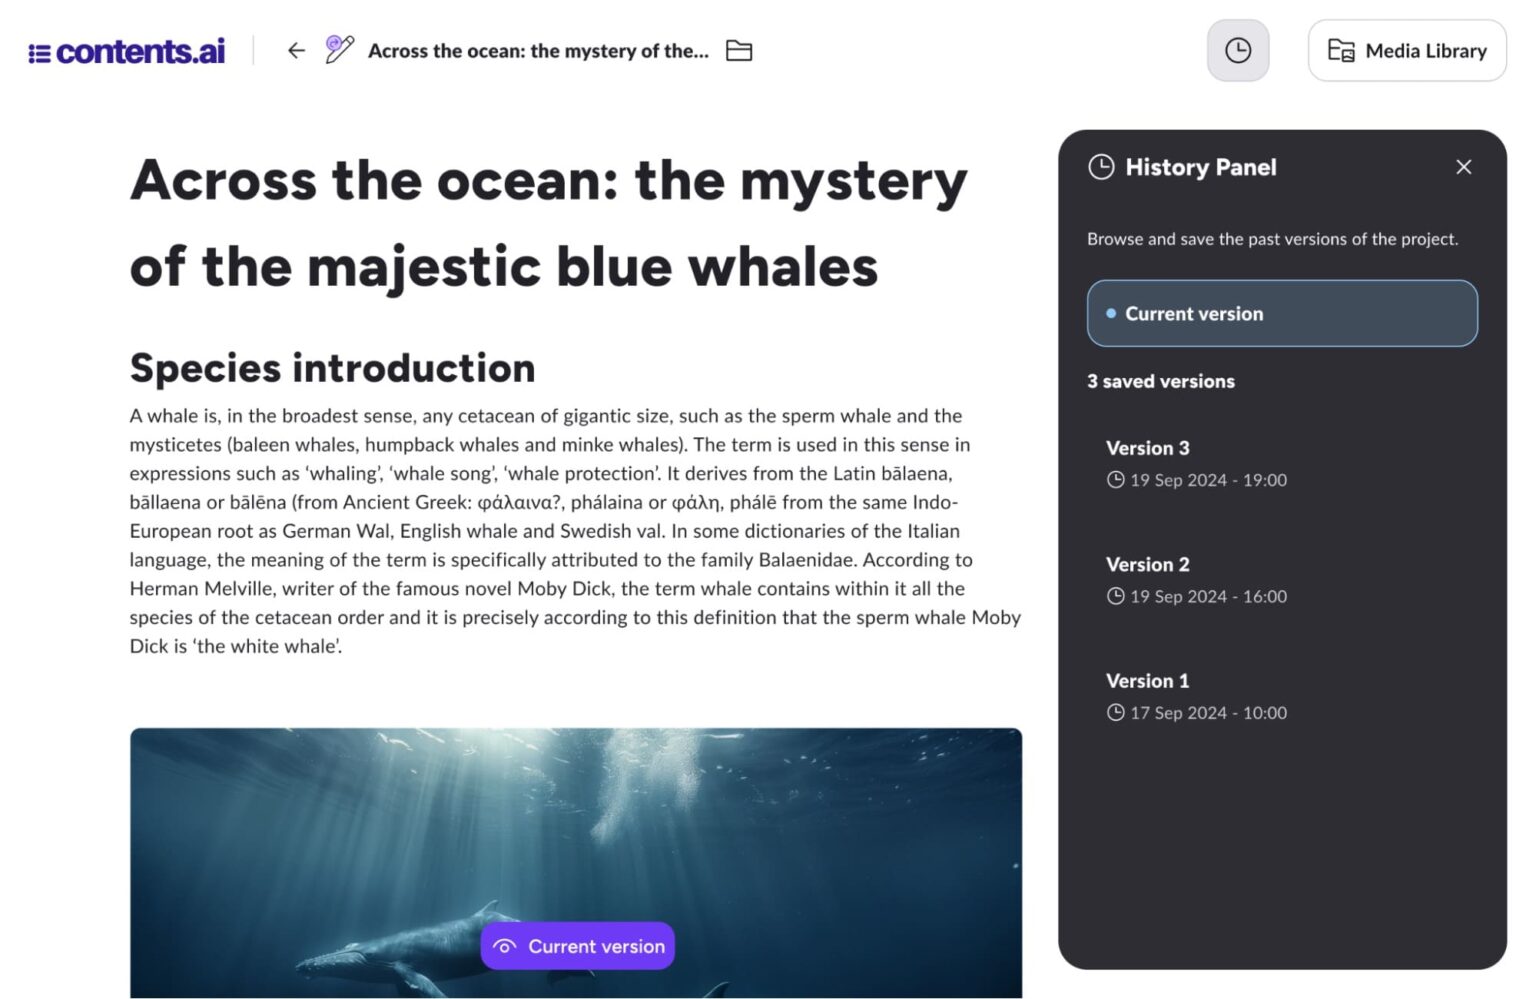Close the History Panel

tap(1463, 167)
